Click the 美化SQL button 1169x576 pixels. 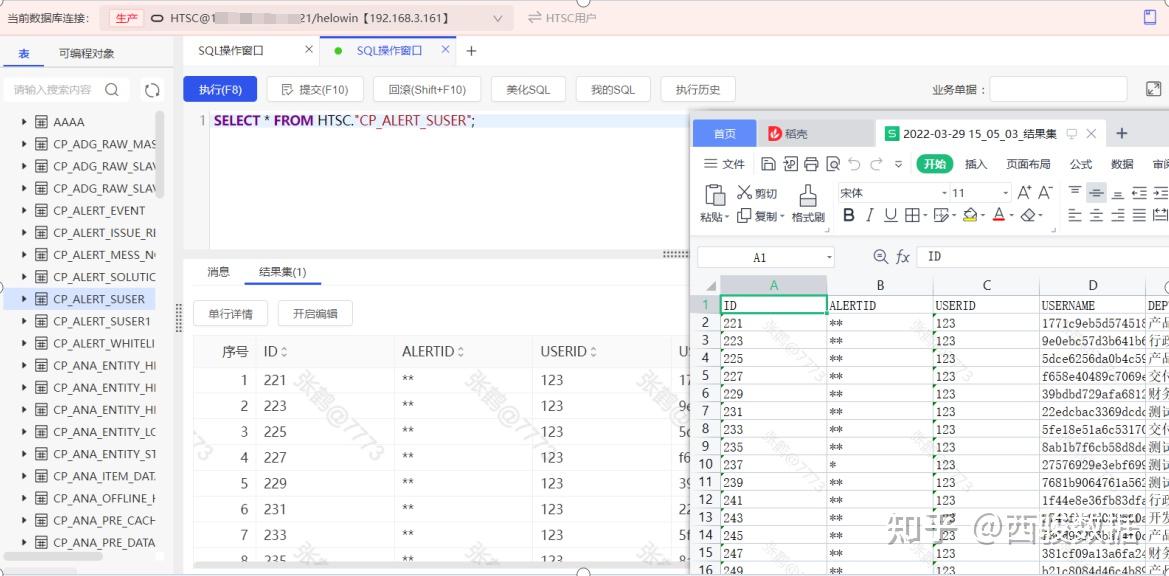[529, 89]
